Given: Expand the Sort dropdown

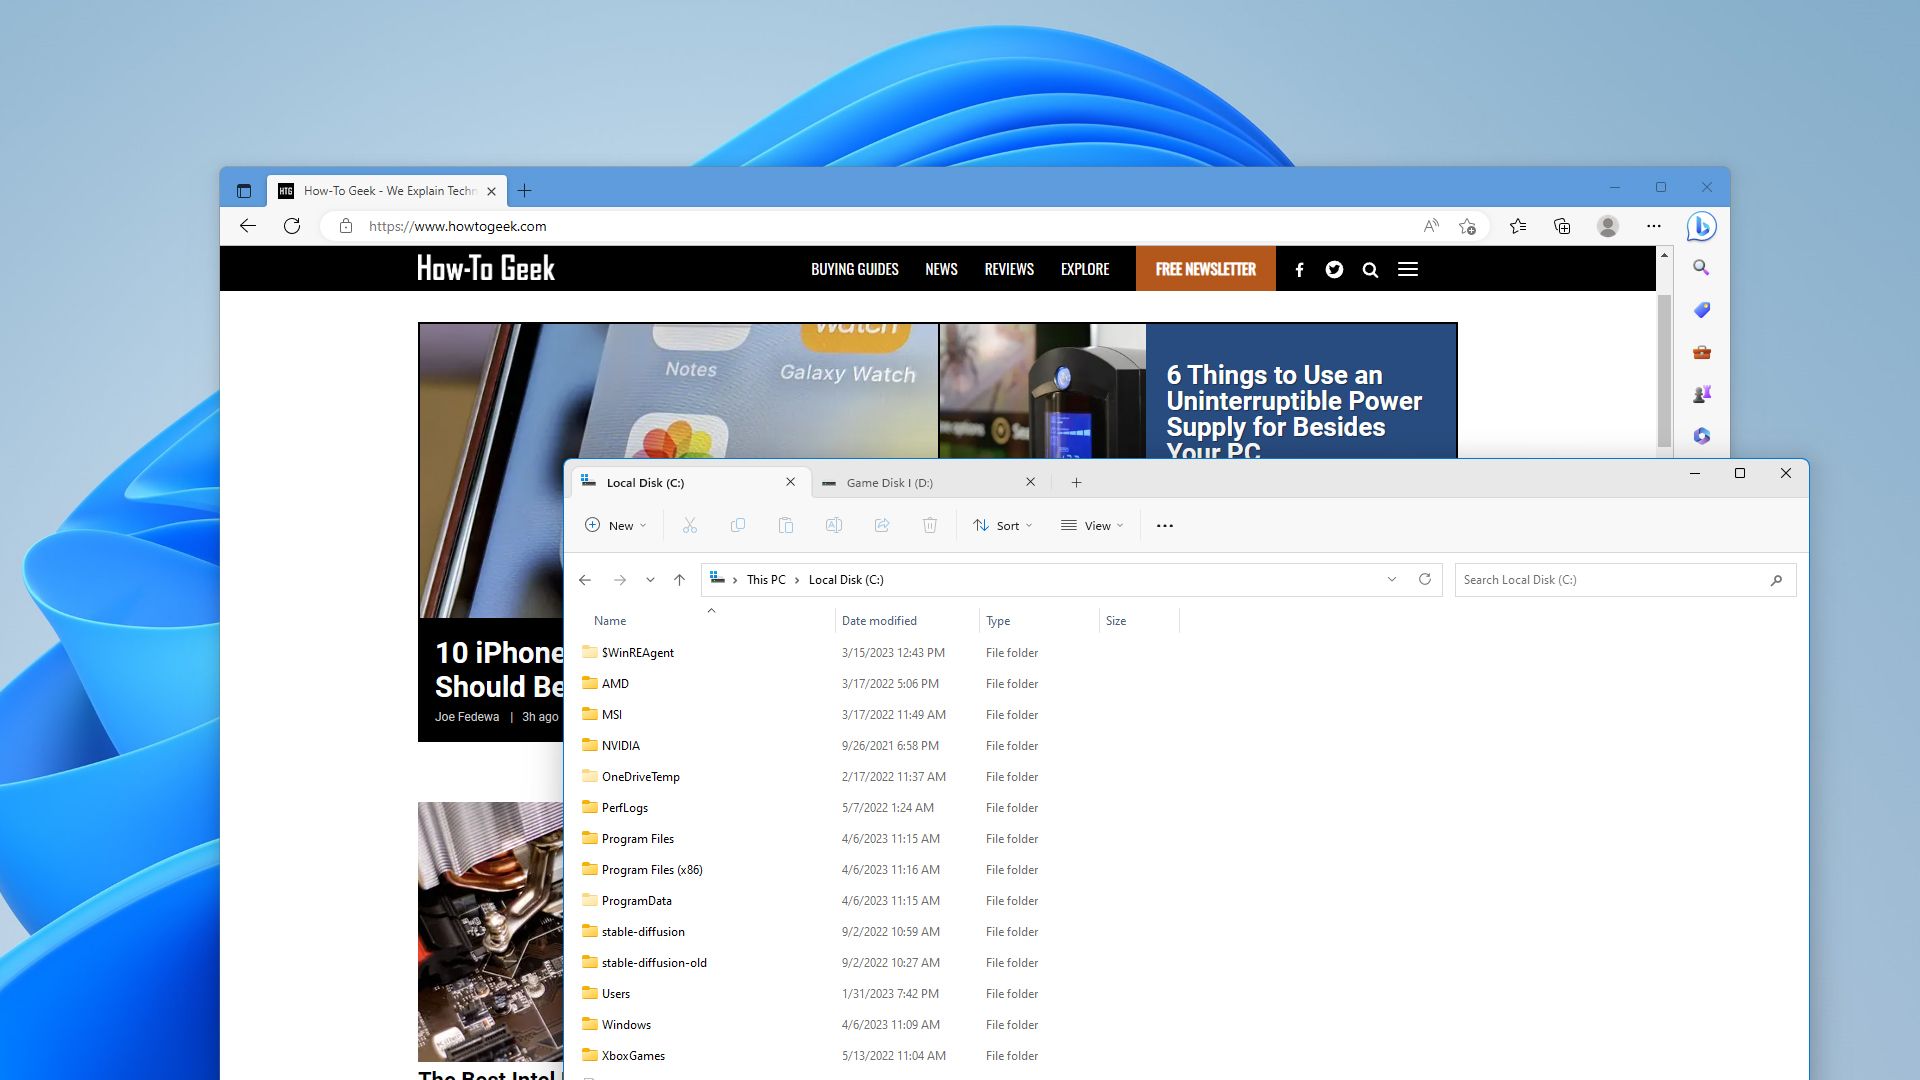Looking at the screenshot, I should [x=1003, y=526].
